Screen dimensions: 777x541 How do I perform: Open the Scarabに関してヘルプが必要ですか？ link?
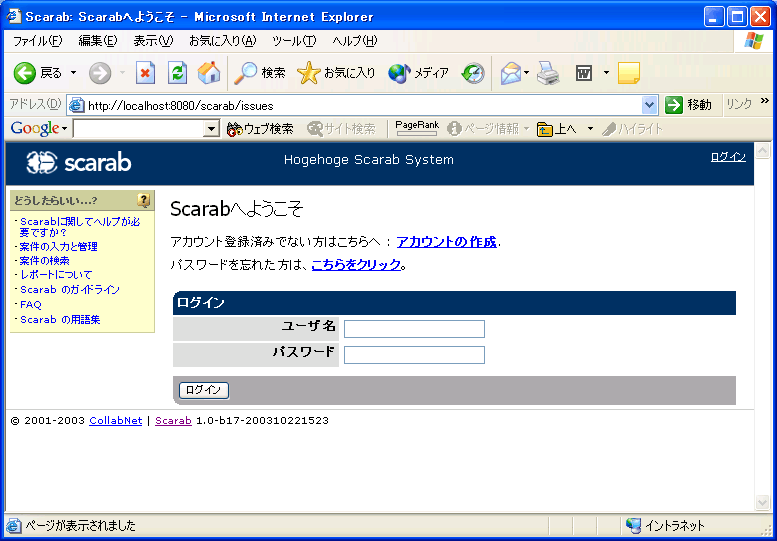tap(80, 227)
